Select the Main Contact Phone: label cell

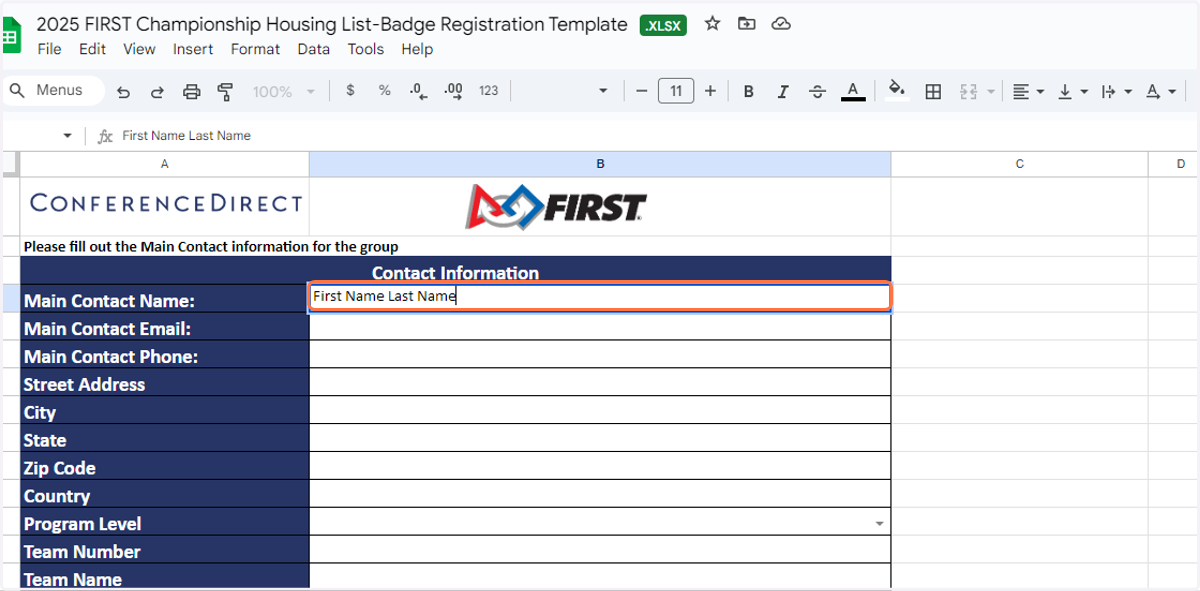[x=165, y=356]
